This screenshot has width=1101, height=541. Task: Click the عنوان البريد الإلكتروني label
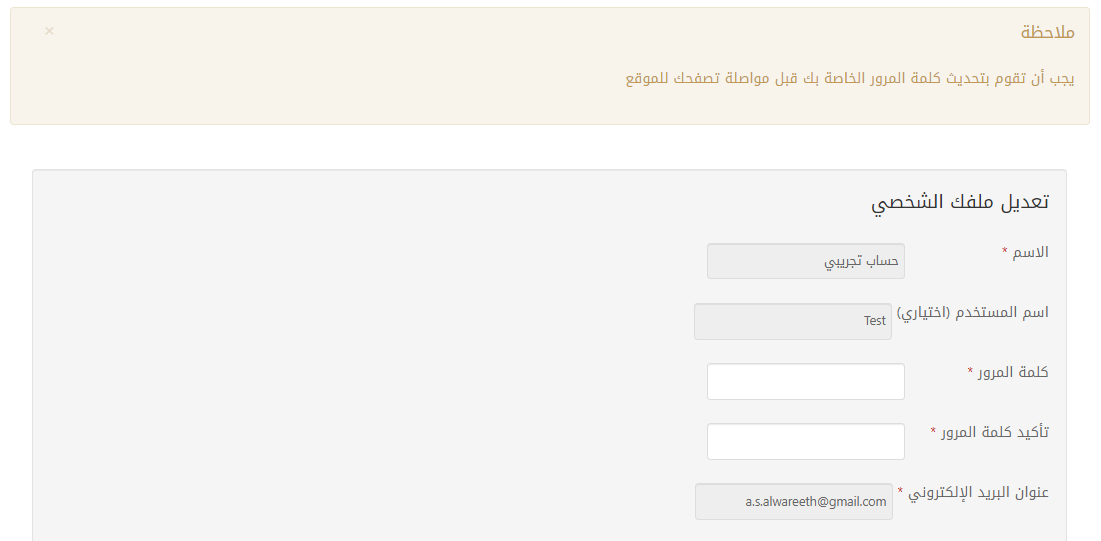coord(980,492)
